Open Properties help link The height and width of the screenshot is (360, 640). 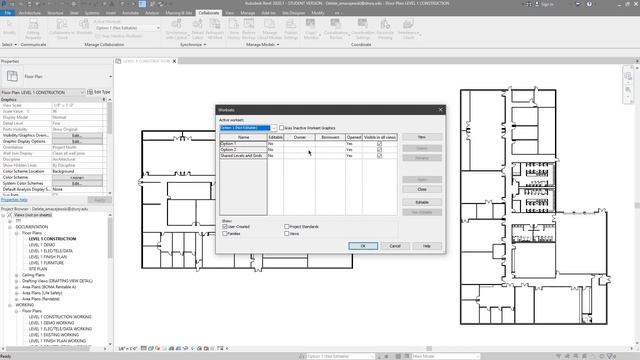(14, 200)
